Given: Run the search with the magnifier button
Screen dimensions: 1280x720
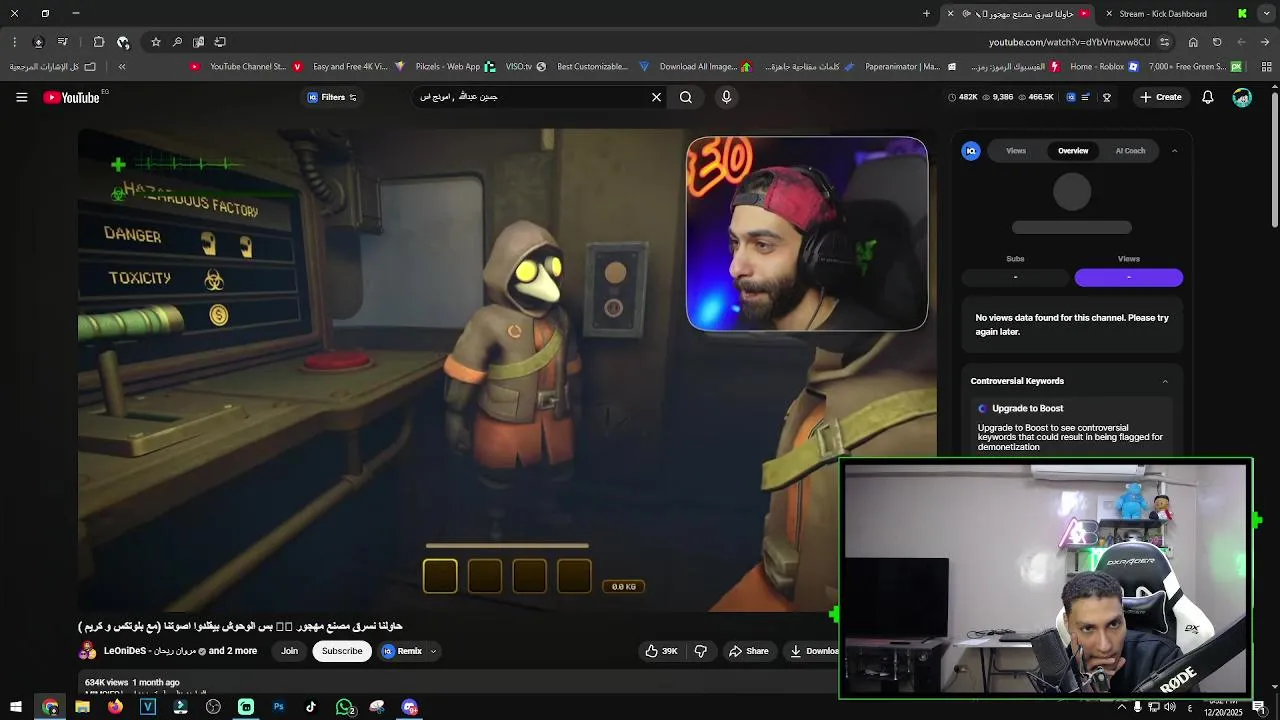Looking at the screenshot, I should [686, 97].
